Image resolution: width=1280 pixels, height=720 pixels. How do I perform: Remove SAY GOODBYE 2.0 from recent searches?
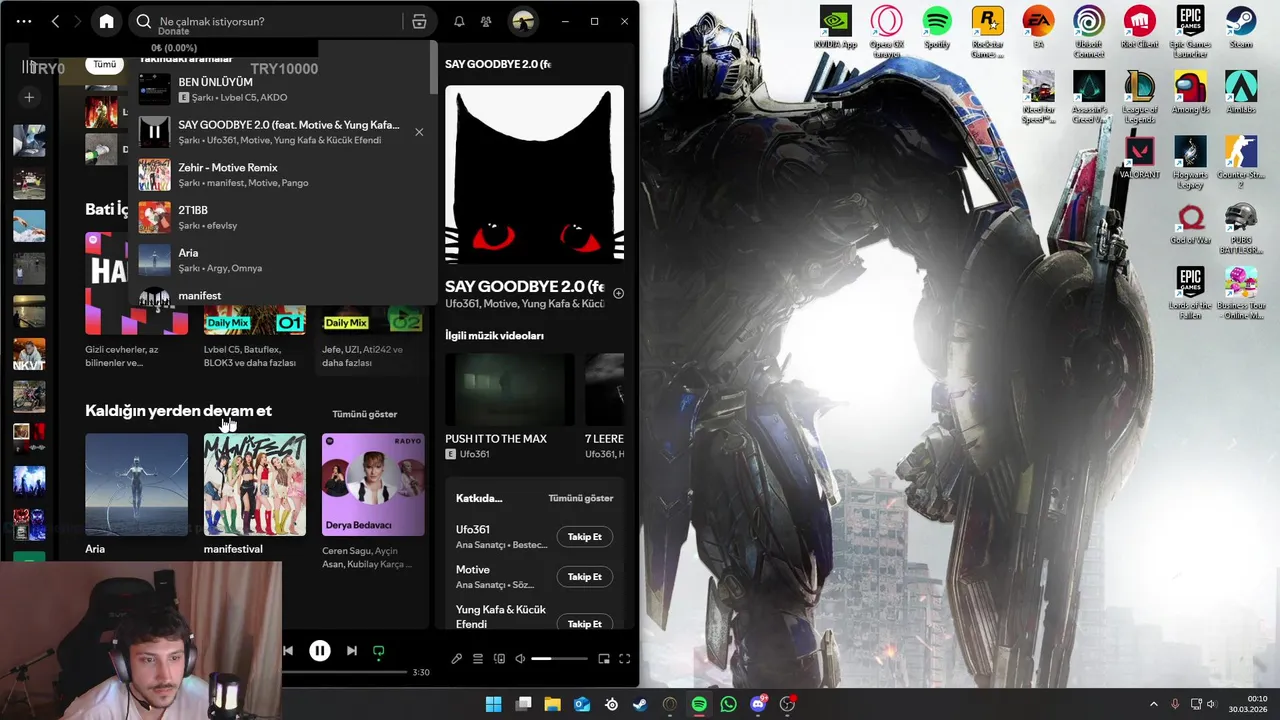click(419, 132)
